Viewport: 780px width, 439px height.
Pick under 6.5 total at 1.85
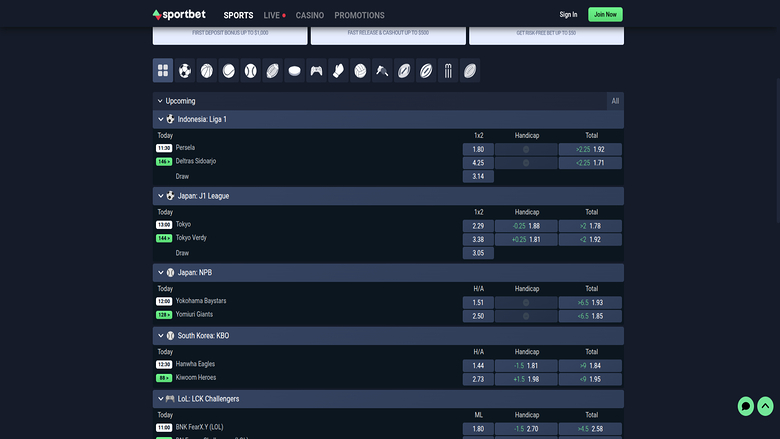pyautogui.click(x=590, y=316)
